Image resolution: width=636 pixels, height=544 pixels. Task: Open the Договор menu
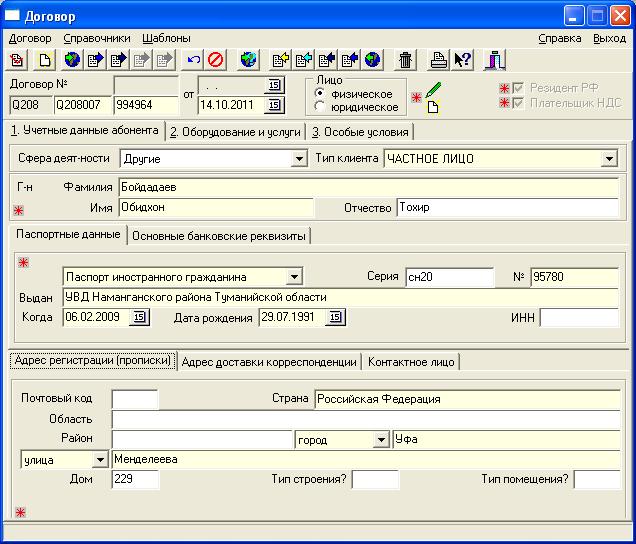click(30, 39)
